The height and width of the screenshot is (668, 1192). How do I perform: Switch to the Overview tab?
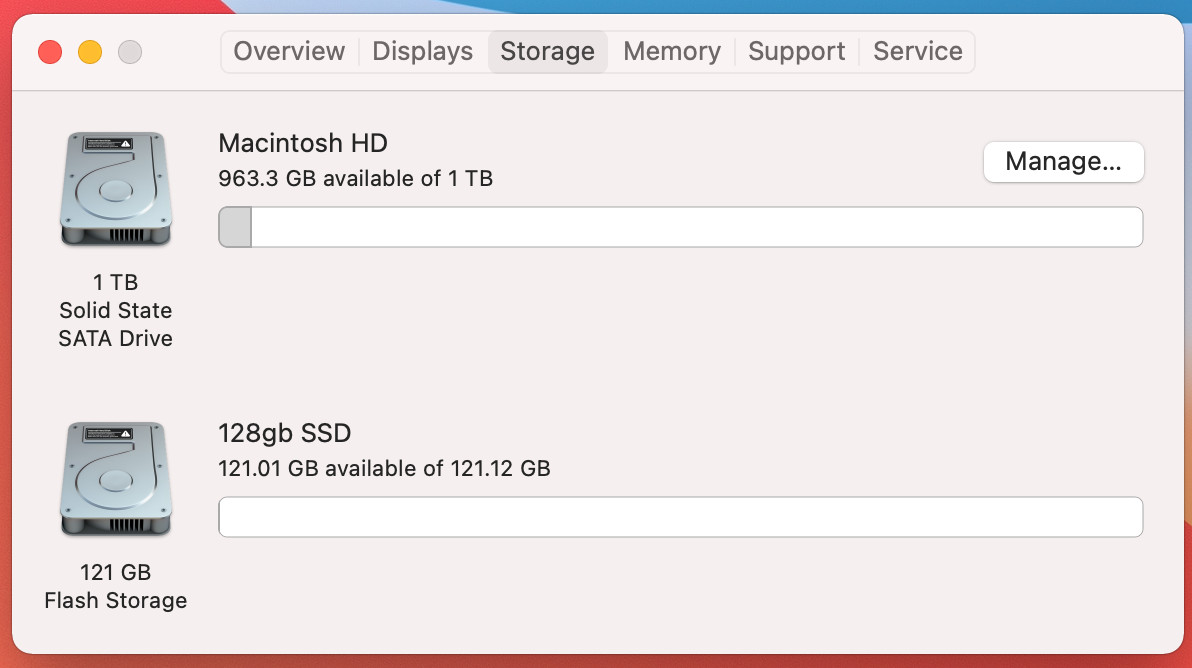[289, 52]
